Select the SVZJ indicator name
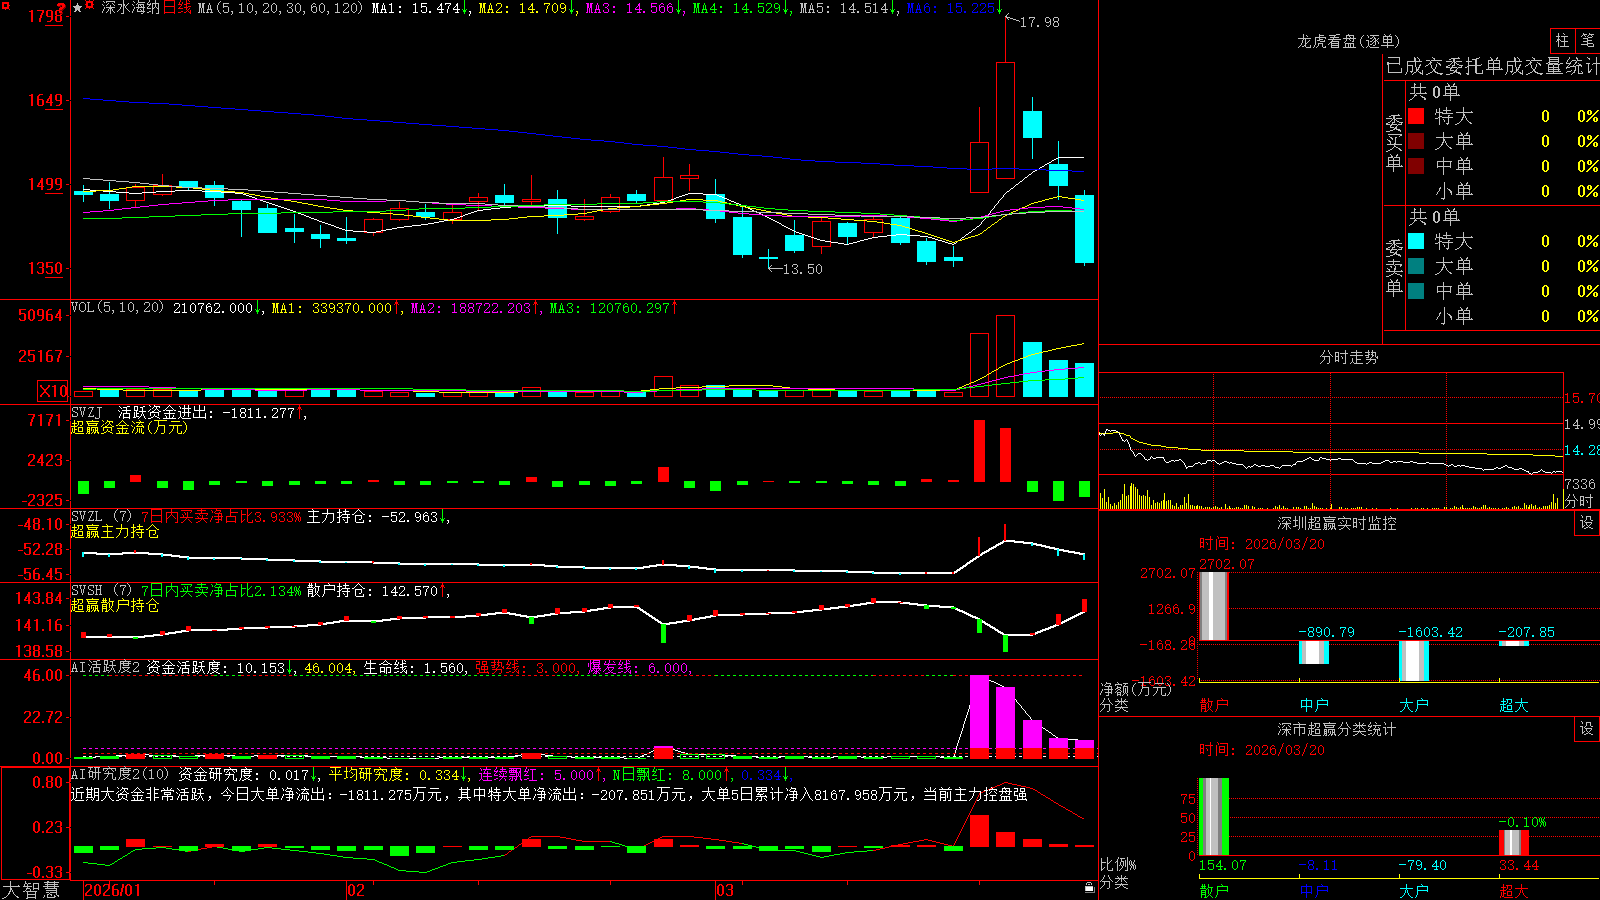Screen dimensions: 1600x900 tap(87, 412)
